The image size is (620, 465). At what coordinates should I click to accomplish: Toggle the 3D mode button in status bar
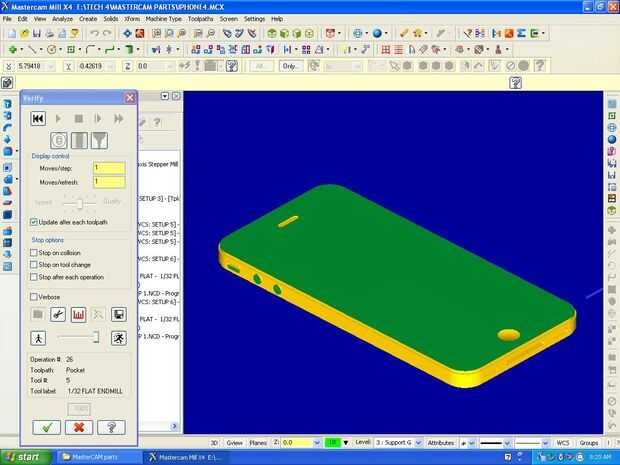(x=214, y=443)
